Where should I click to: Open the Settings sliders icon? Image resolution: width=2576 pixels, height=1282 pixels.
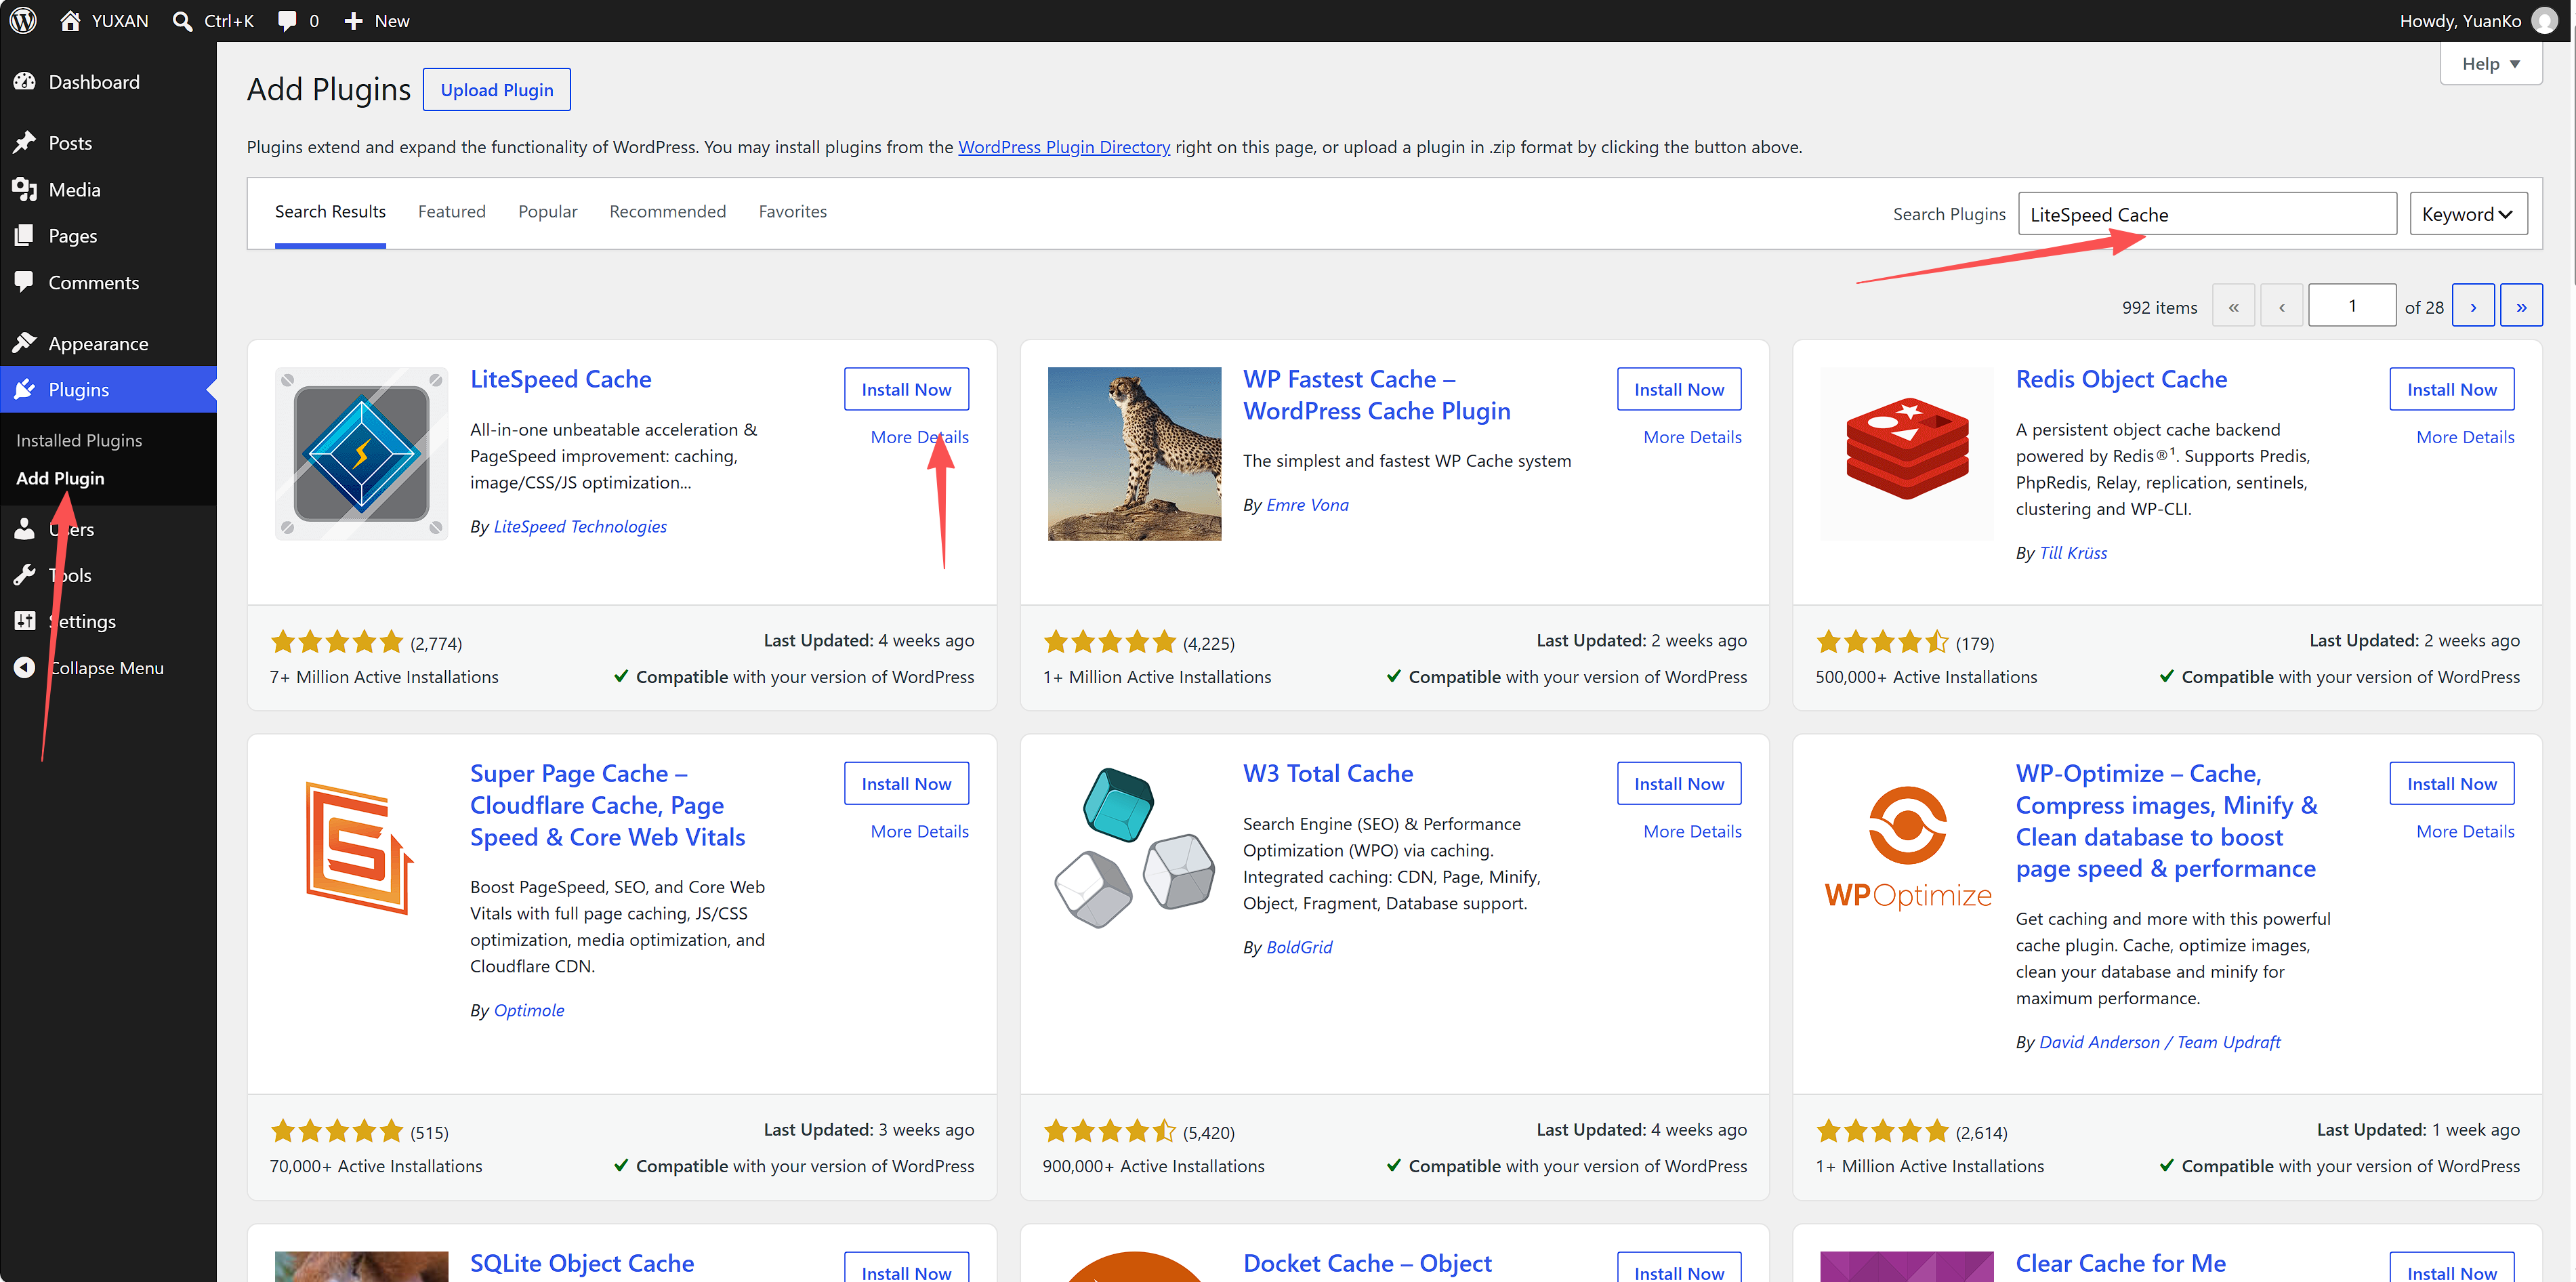click(25, 621)
